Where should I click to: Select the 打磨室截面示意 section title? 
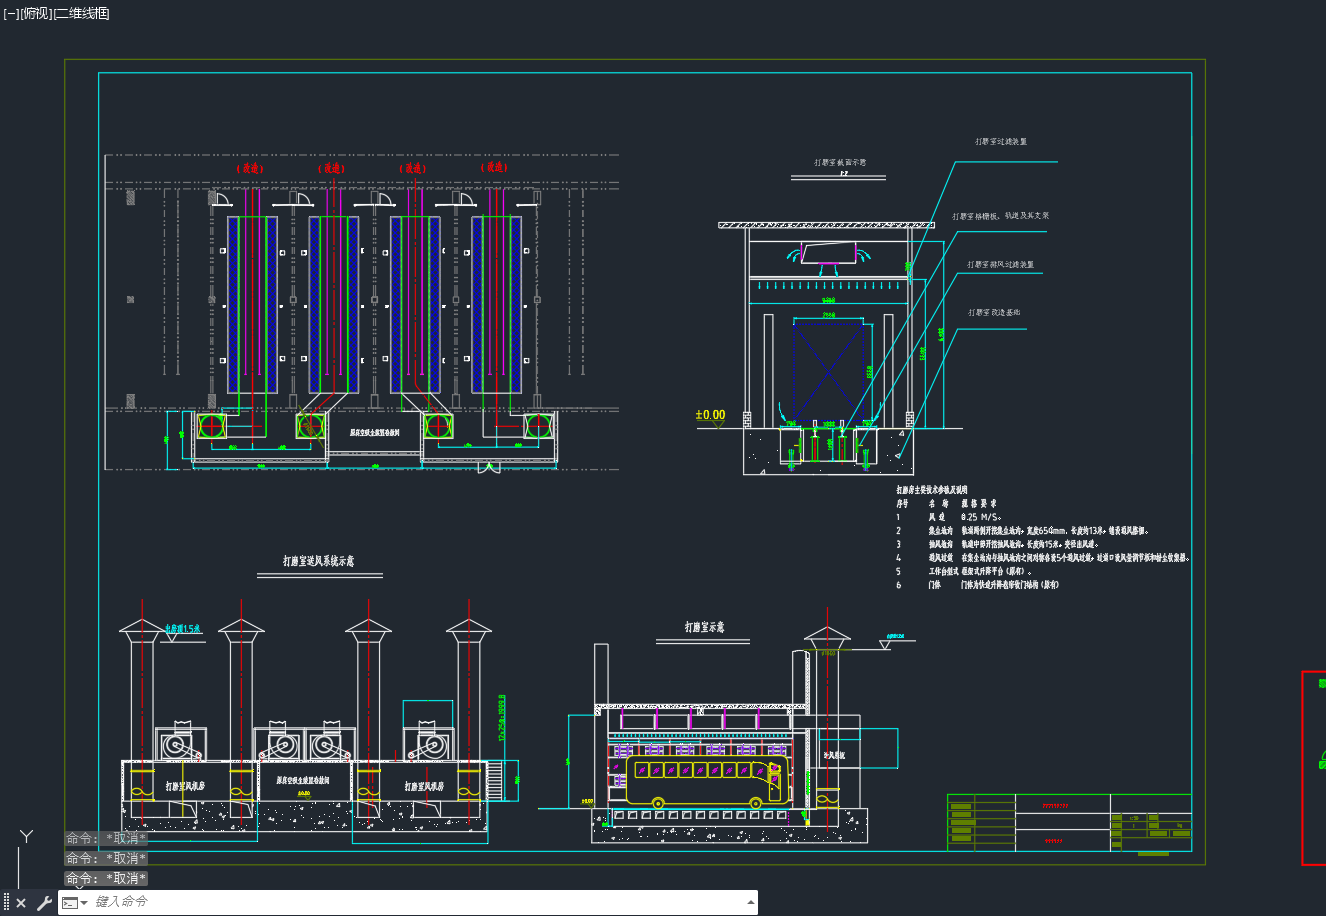click(x=839, y=162)
